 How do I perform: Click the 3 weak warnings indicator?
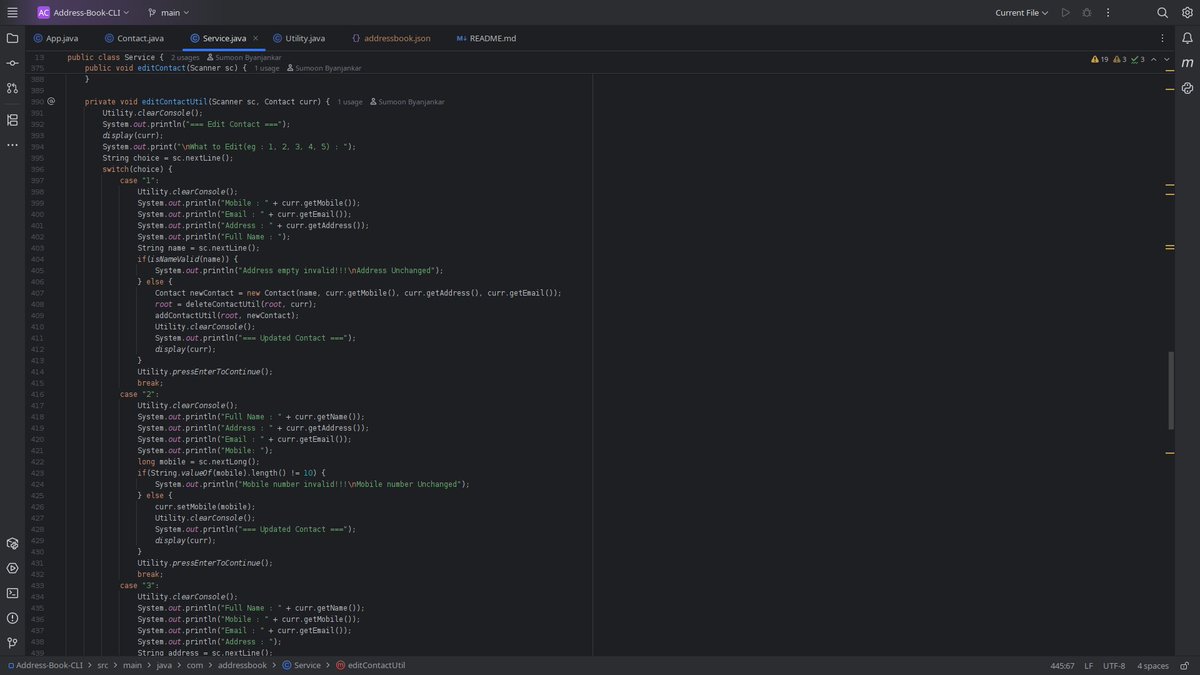(1122, 59)
